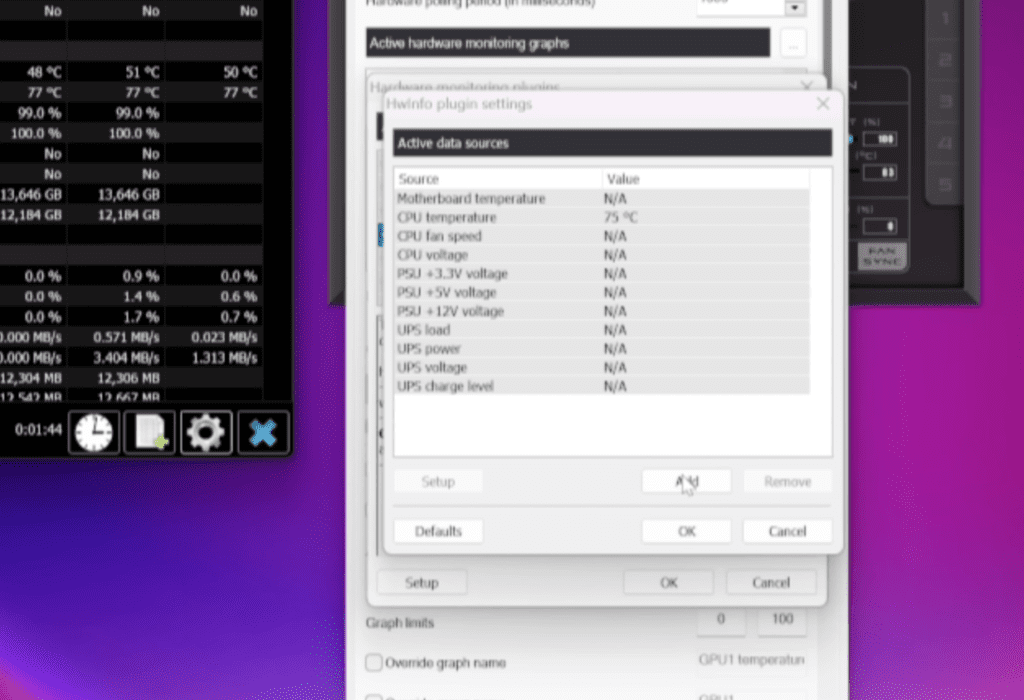Click the log-to-file document icon

(x=149, y=432)
